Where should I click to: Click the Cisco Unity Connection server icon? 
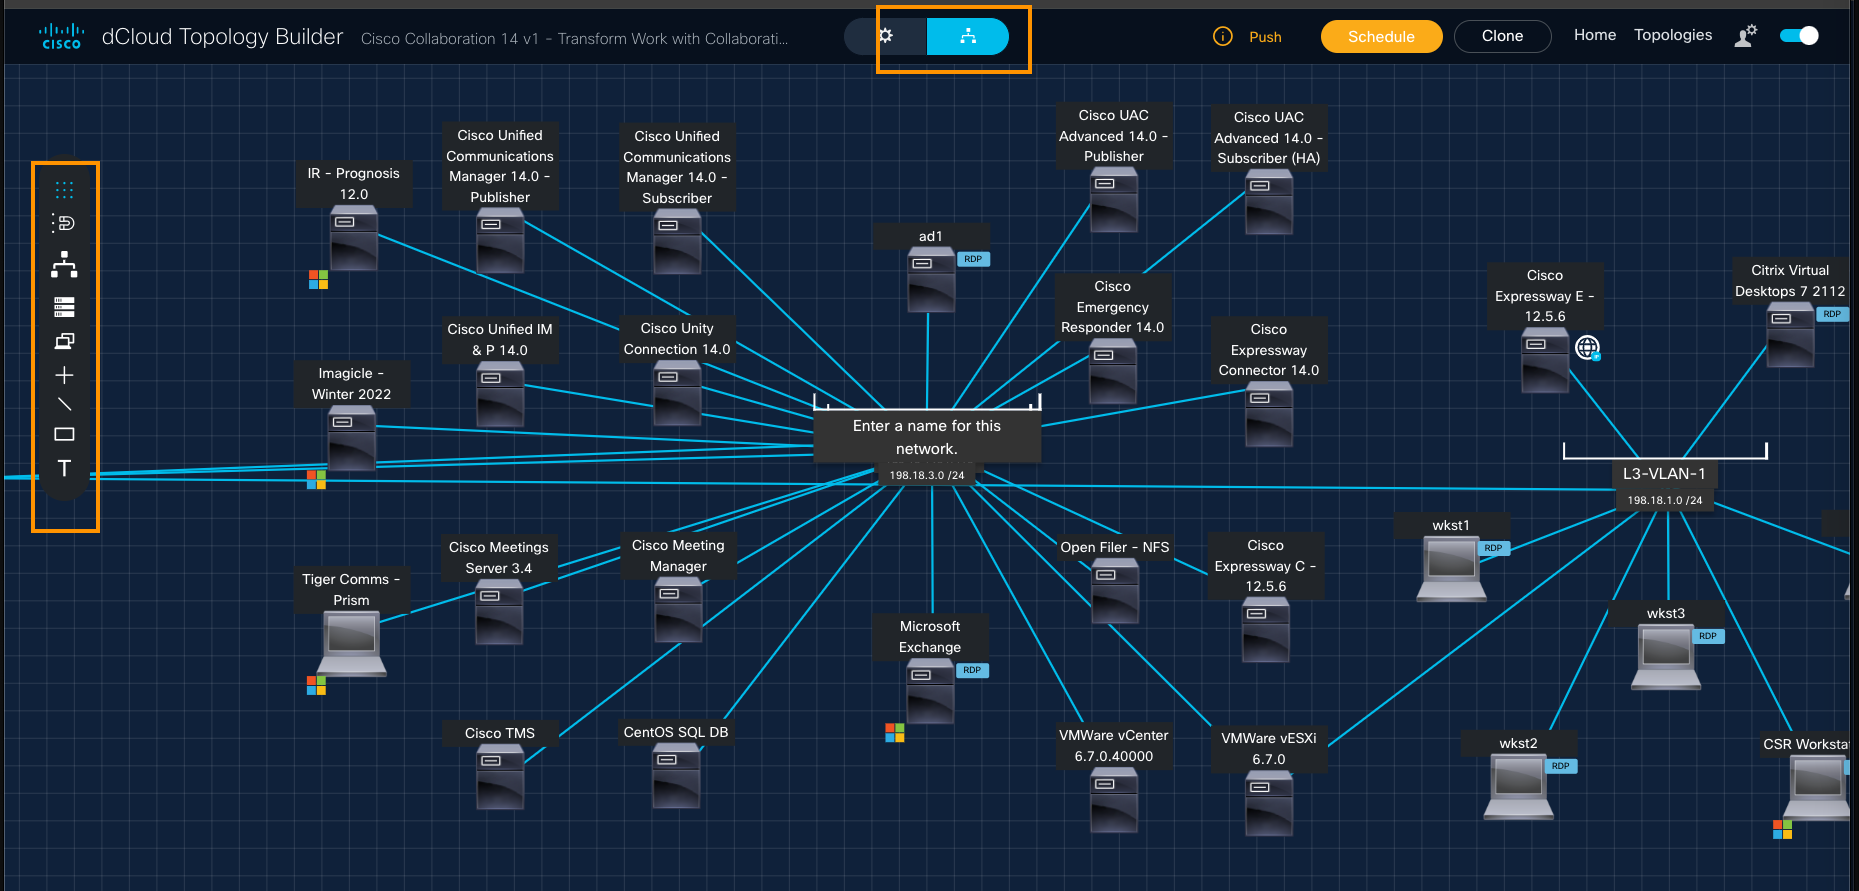(677, 393)
